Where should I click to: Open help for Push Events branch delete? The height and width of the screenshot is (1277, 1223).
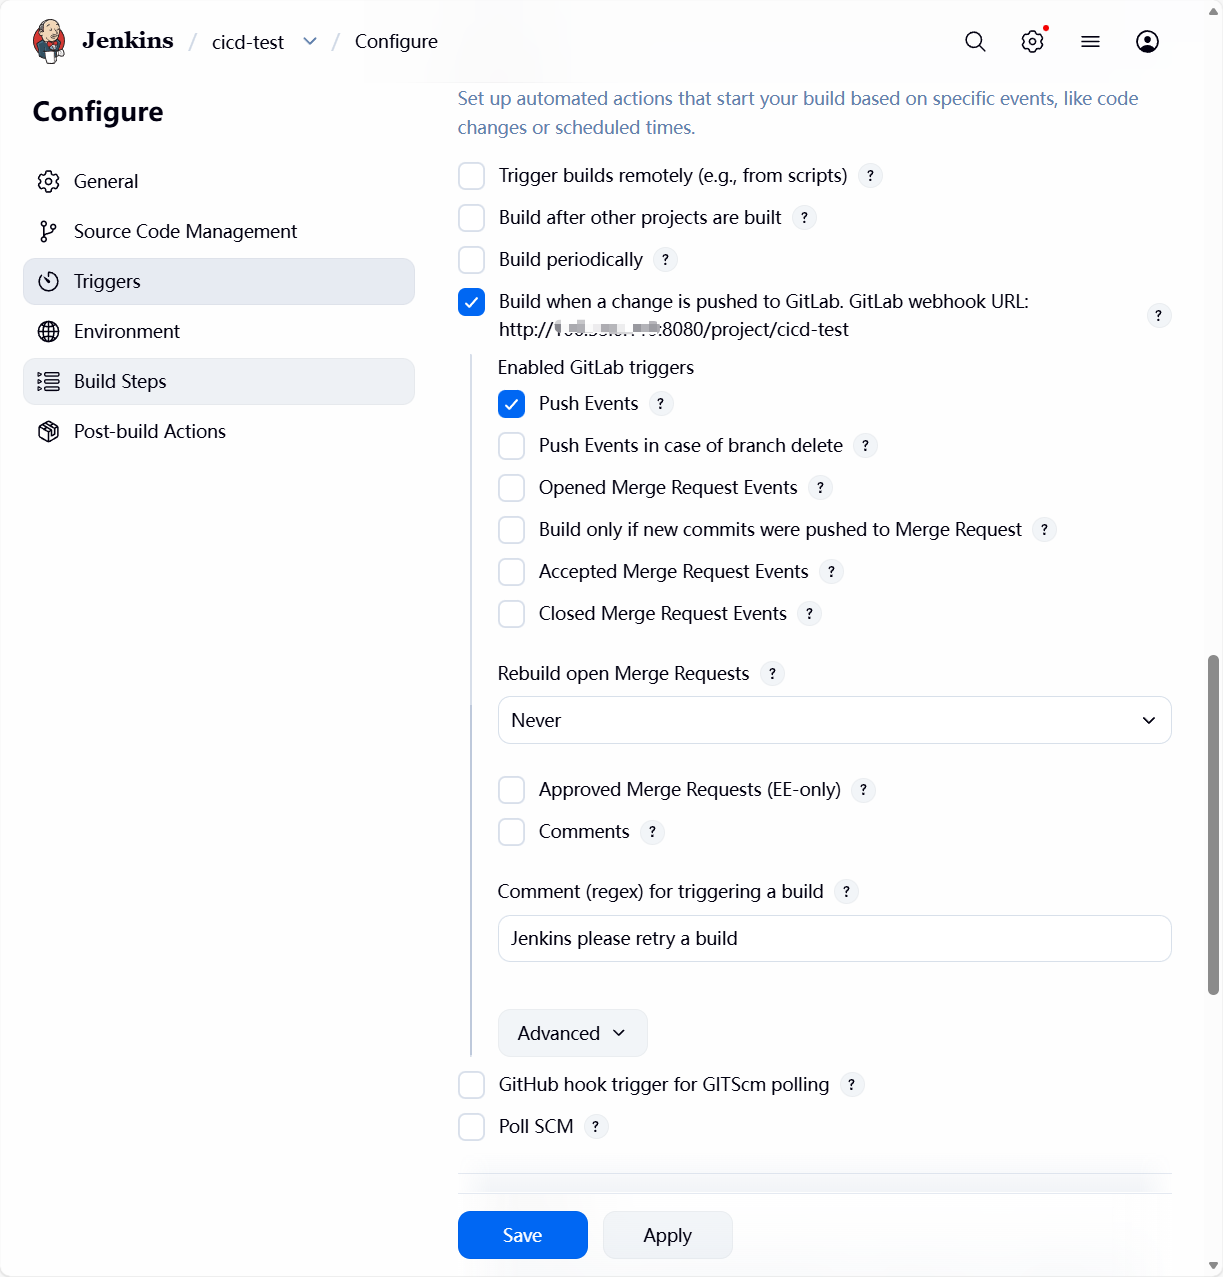coord(865,446)
